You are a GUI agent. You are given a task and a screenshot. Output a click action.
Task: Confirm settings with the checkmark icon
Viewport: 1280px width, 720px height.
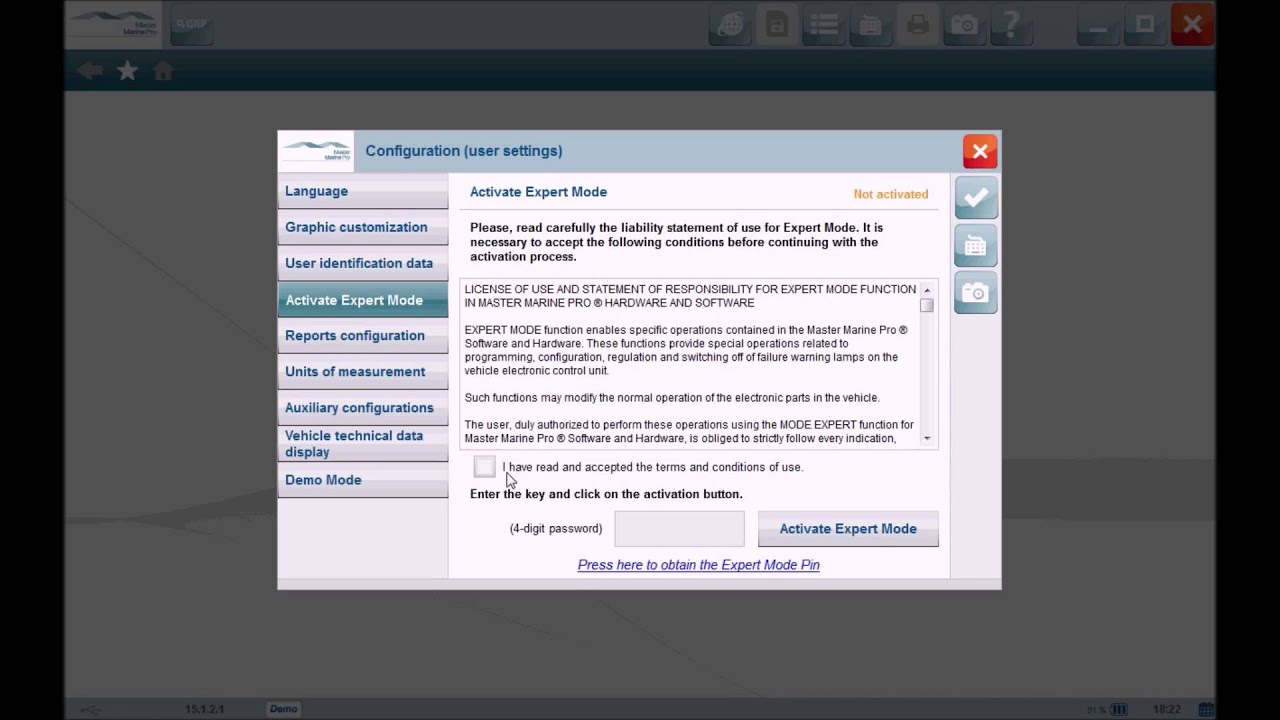tap(975, 197)
